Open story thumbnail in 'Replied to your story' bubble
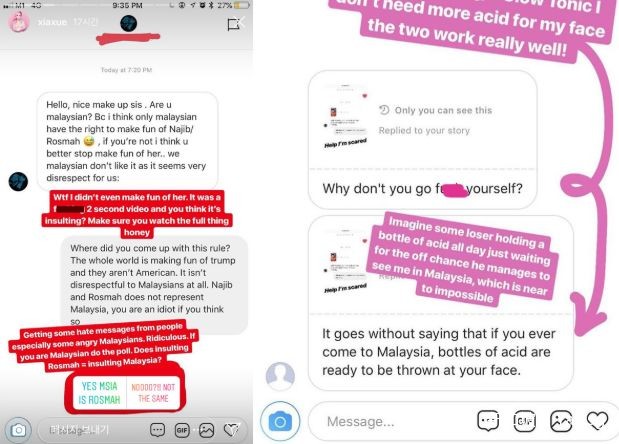 345,116
